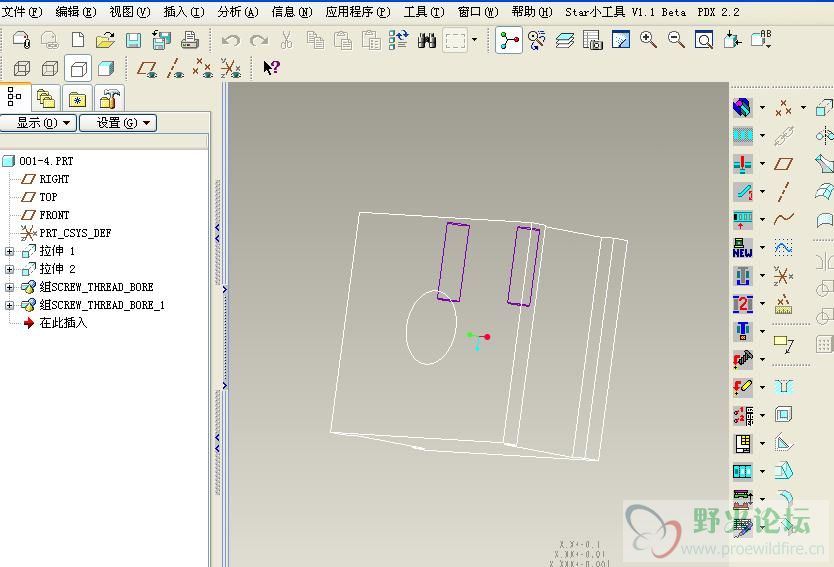
Task: Click the Print icon
Action: point(189,40)
